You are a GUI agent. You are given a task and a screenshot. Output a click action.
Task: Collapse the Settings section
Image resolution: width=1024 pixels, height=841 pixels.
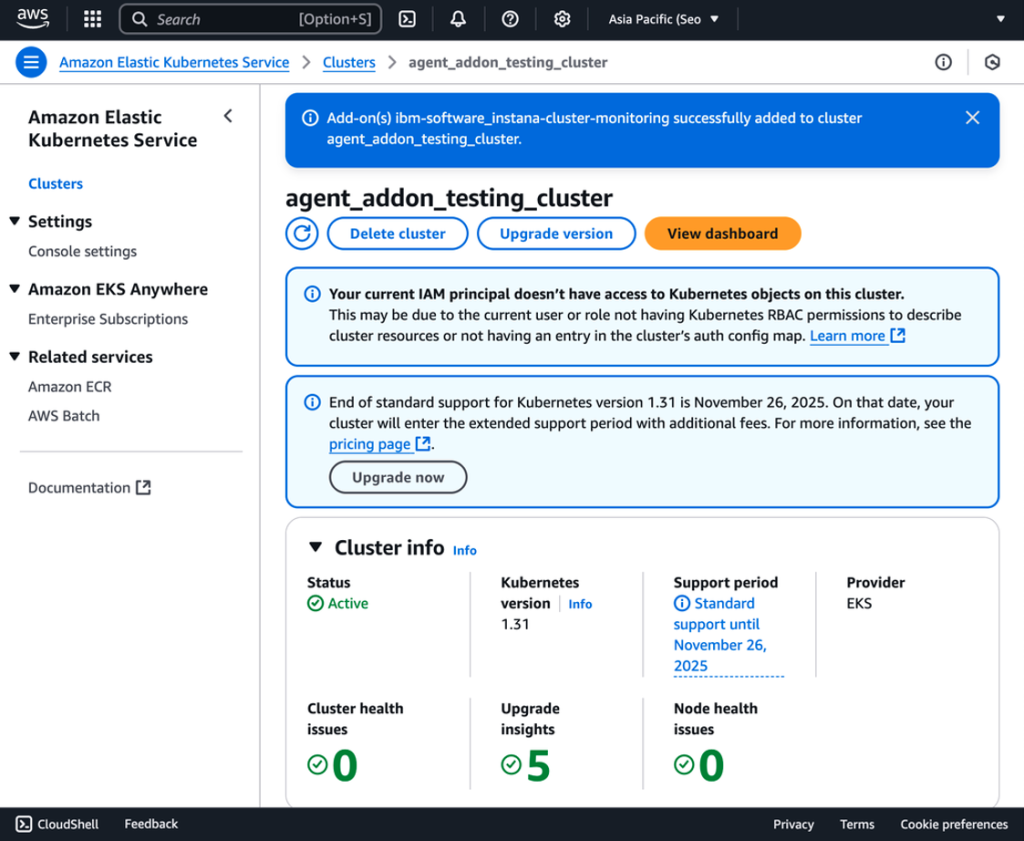coord(14,221)
